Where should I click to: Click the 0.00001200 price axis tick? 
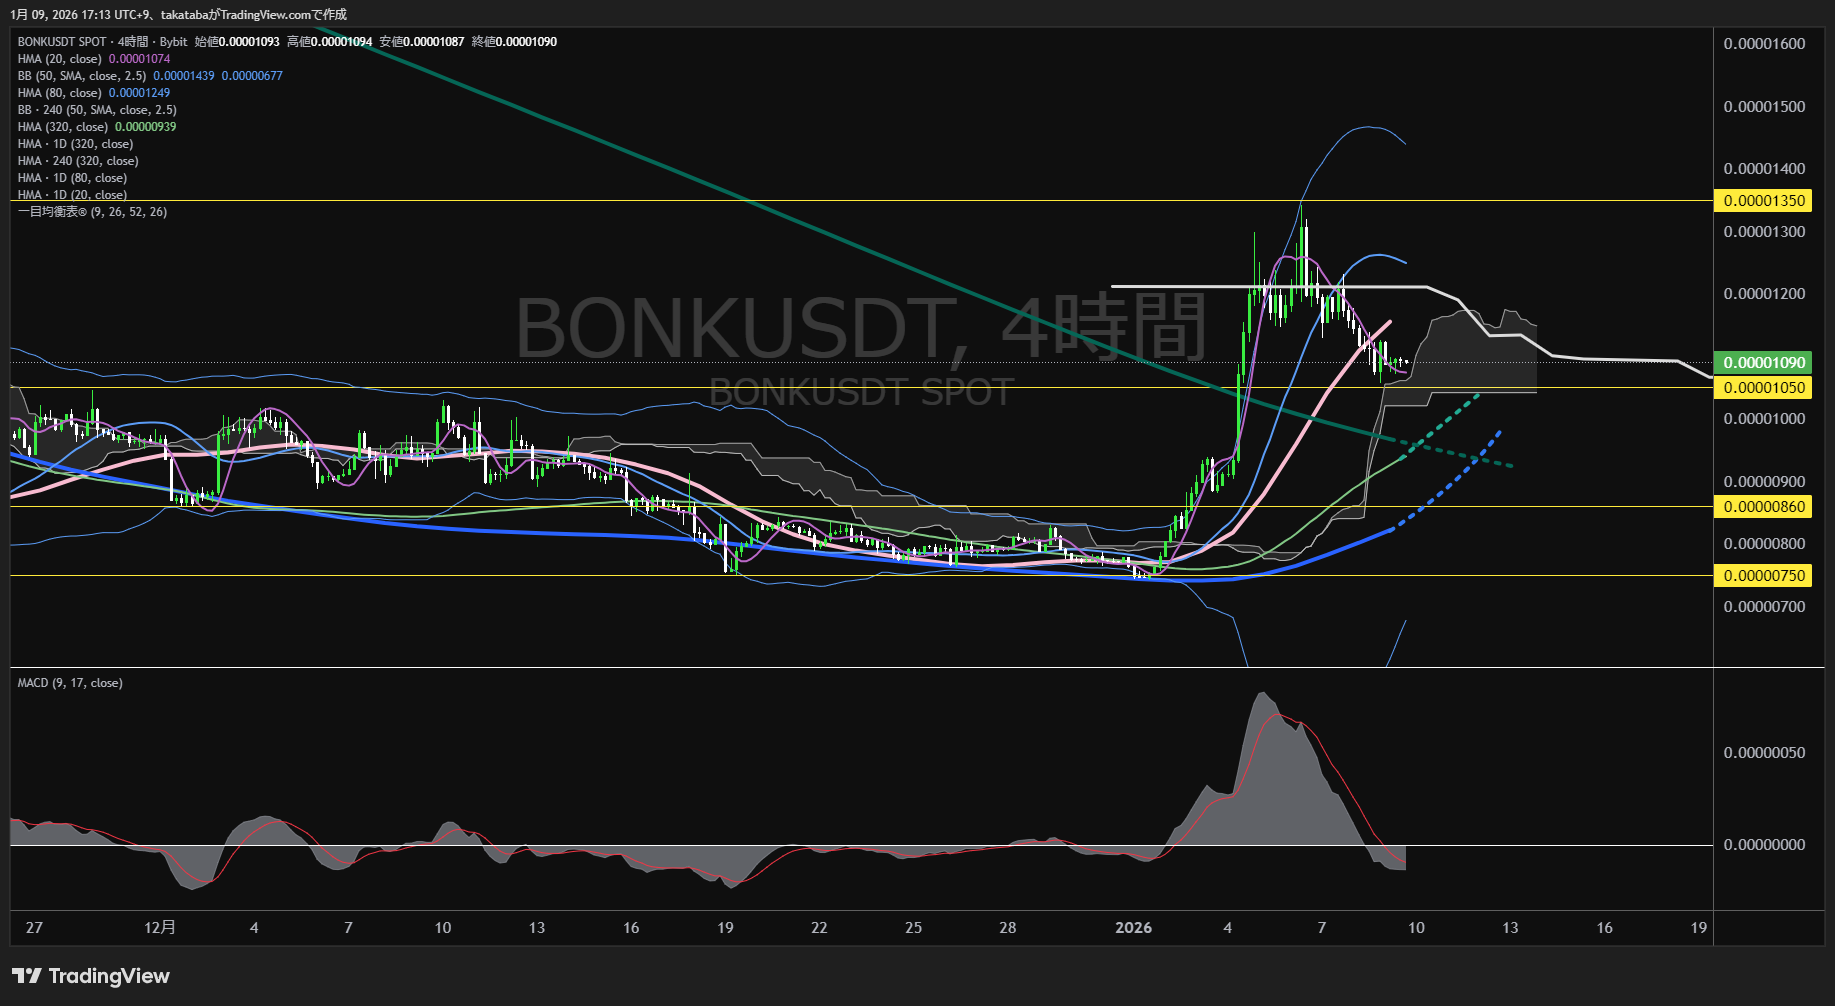point(1764,294)
